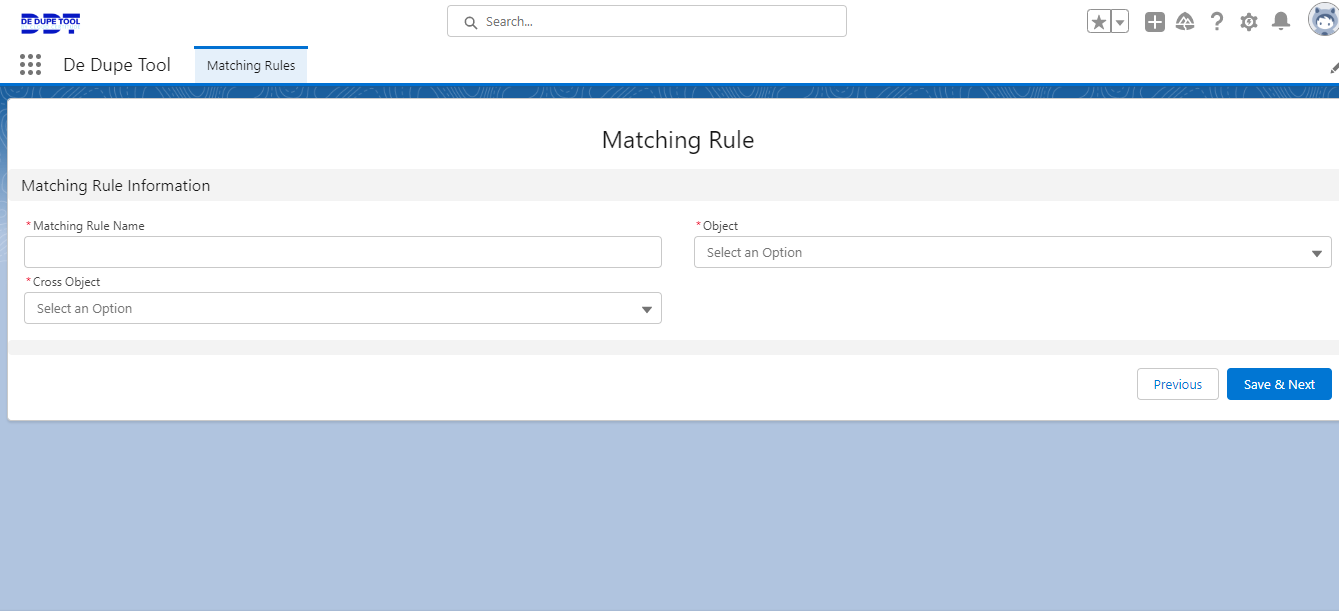The width and height of the screenshot is (1339, 611).
Task: View notifications via the bell icon
Action: tap(1280, 22)
